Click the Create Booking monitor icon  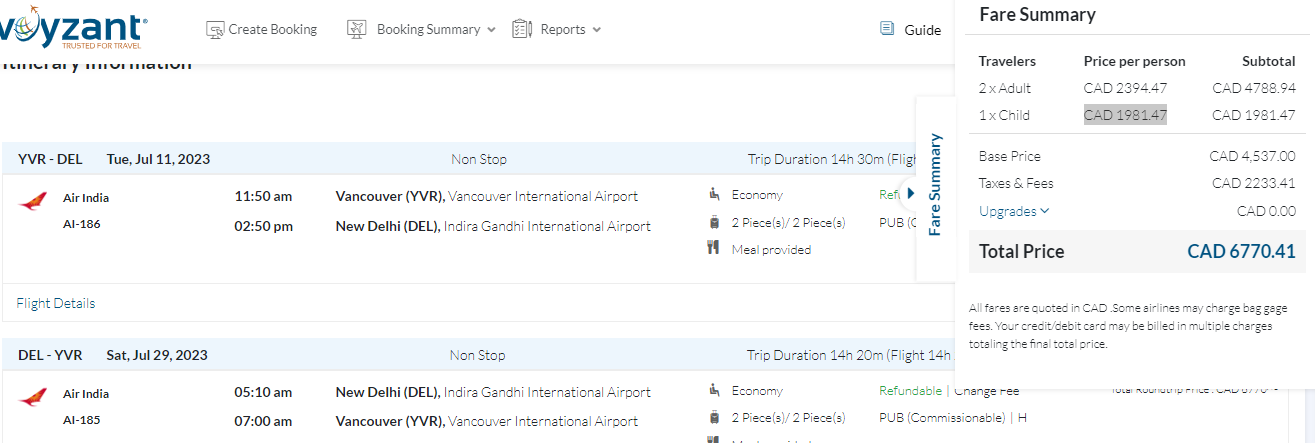(215, 30)
